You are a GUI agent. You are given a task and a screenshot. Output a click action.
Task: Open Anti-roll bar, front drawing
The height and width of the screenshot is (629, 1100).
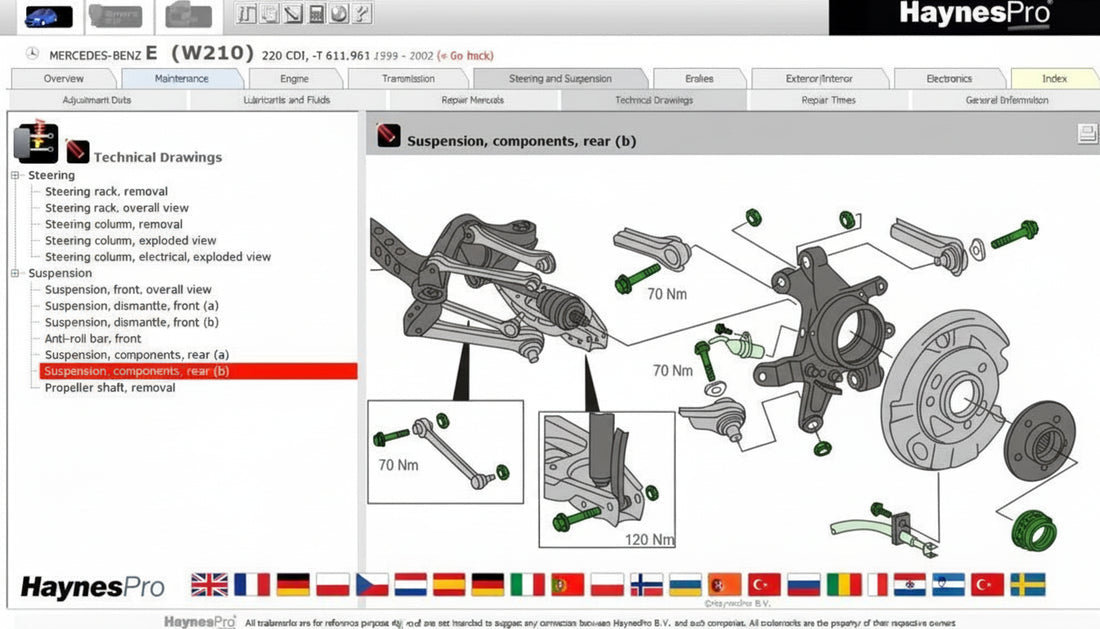(93, 339)
